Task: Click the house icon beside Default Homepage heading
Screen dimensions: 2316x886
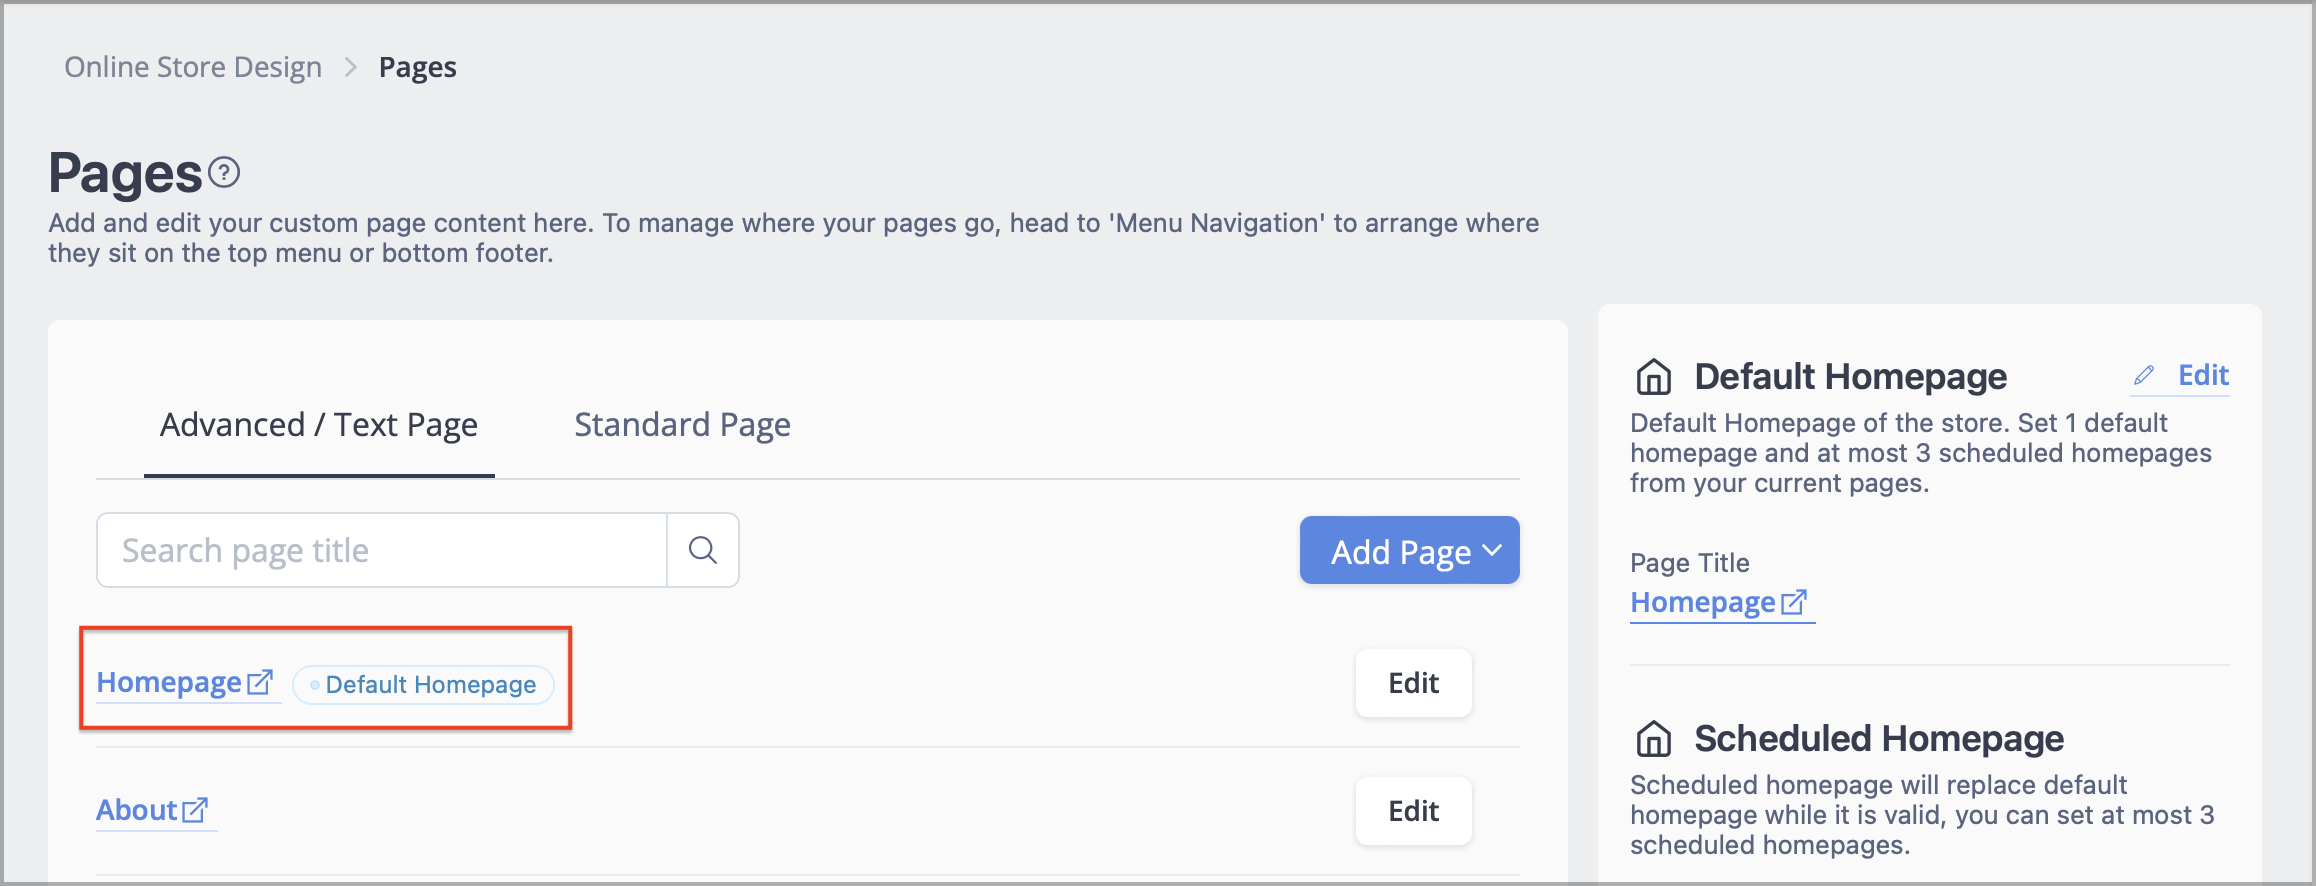Action: click(1654, 377)
